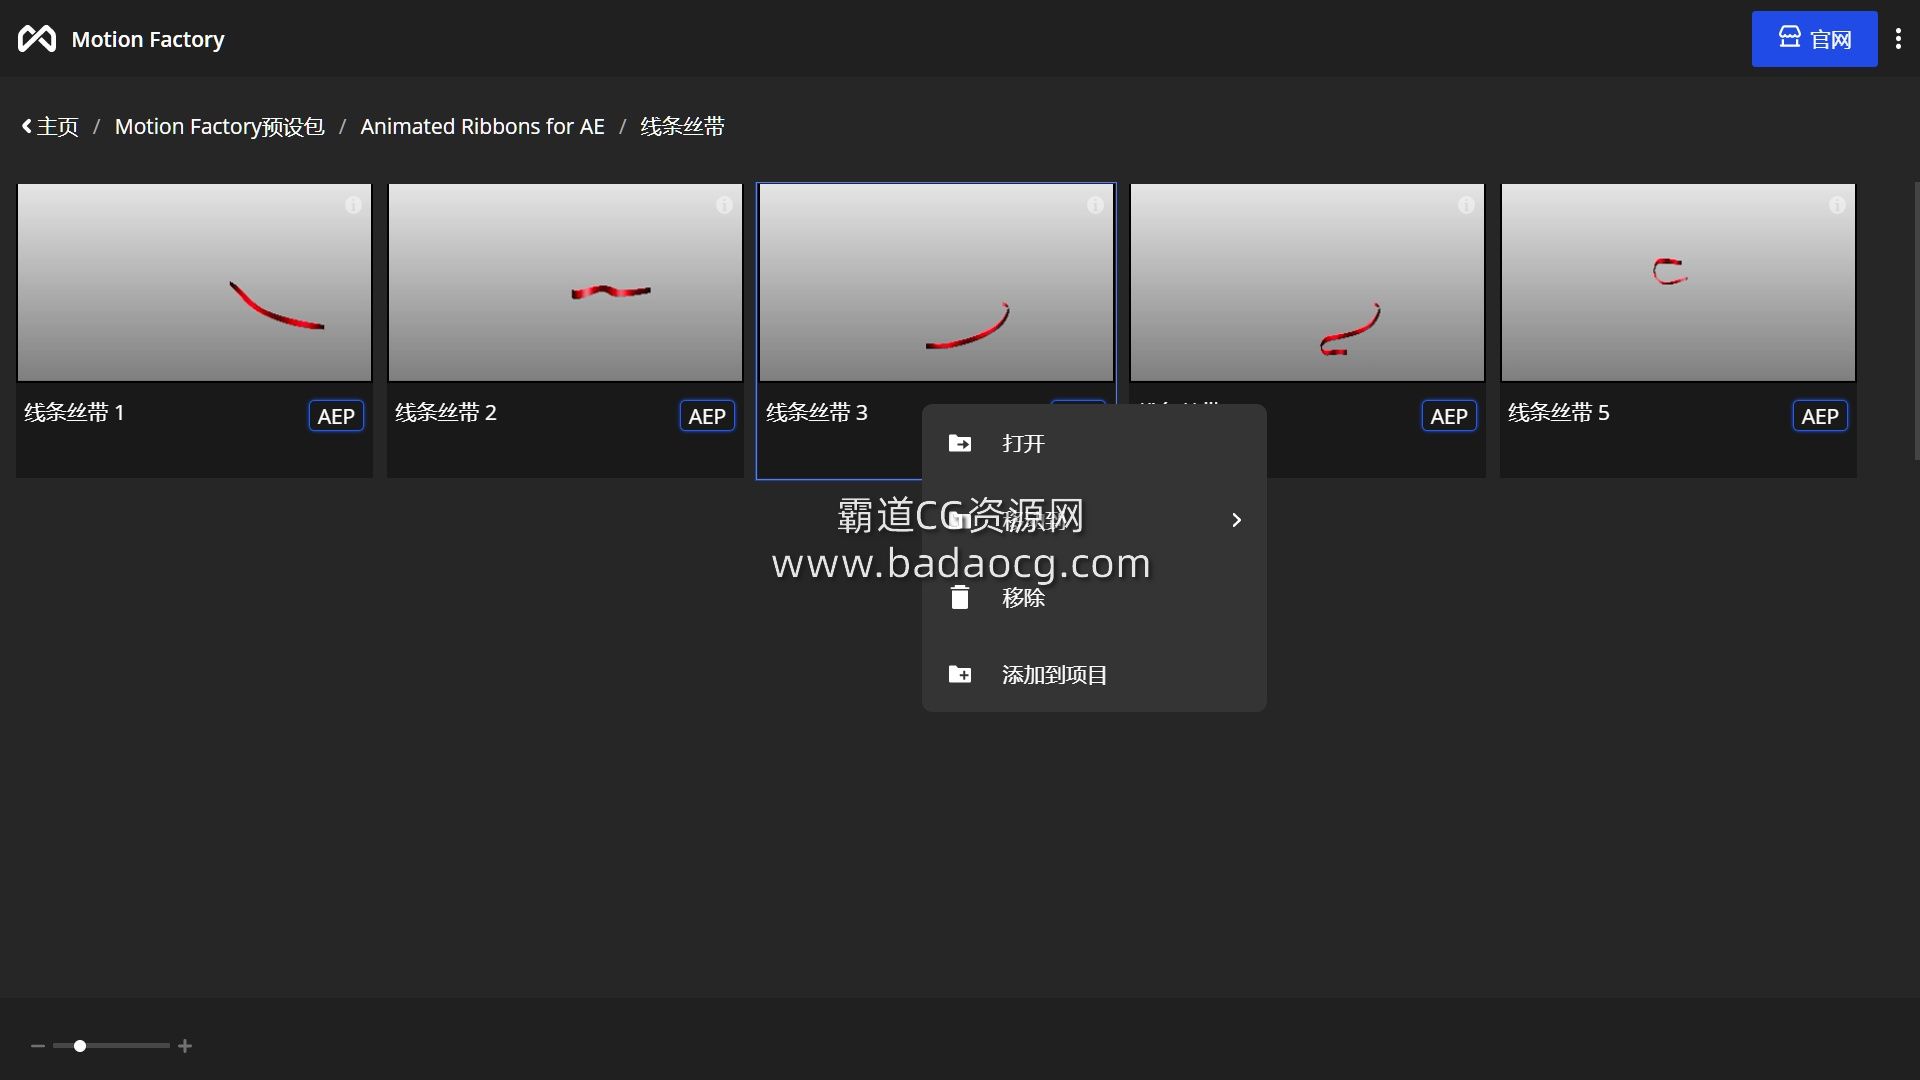This screenshot has height=1080, width=1920.
Task: Expand the submenu arrow in context menu
Action: point(1237,520)
